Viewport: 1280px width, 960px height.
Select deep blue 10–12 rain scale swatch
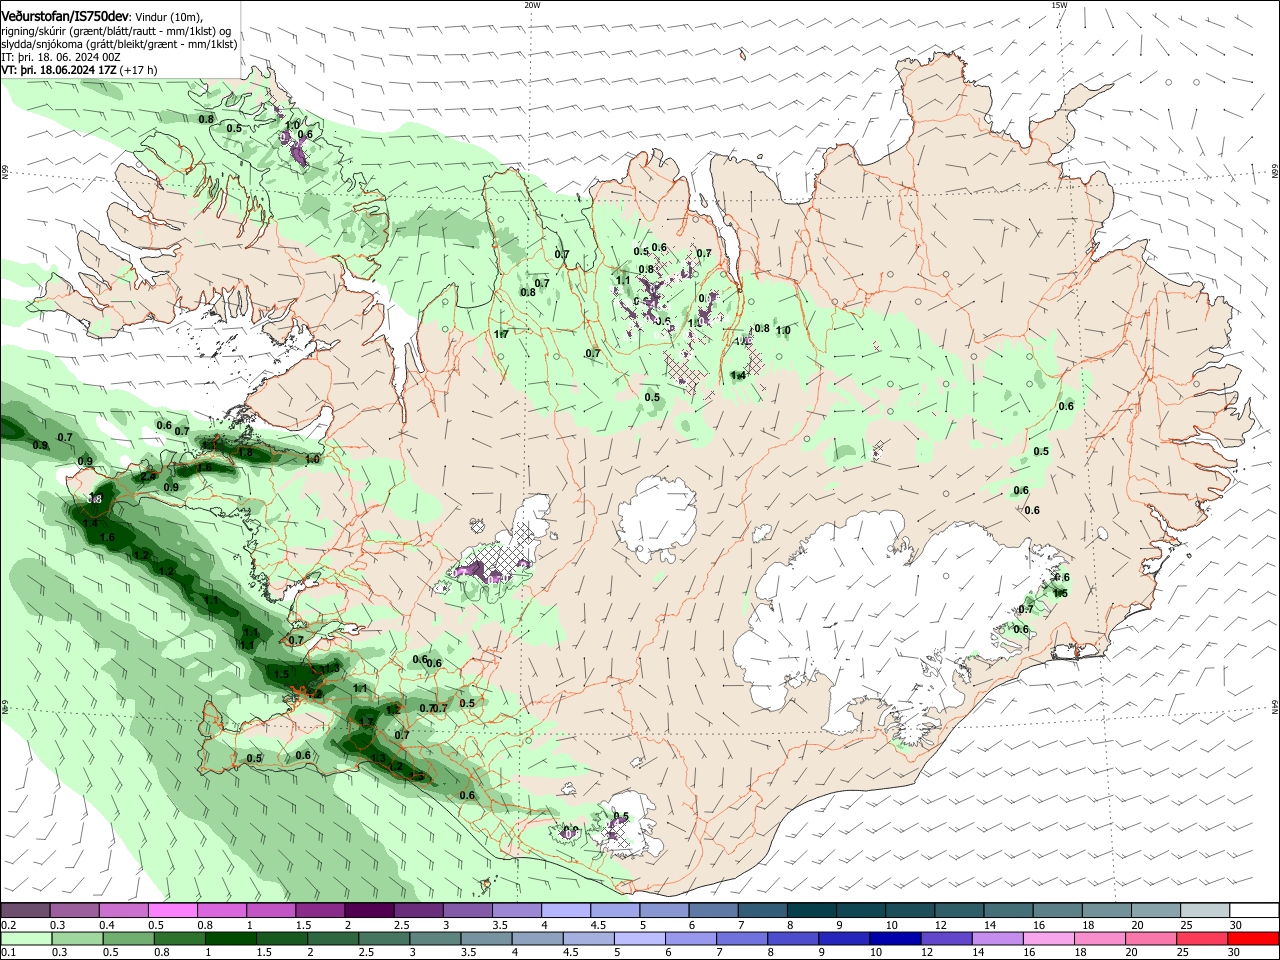(896, 938)
